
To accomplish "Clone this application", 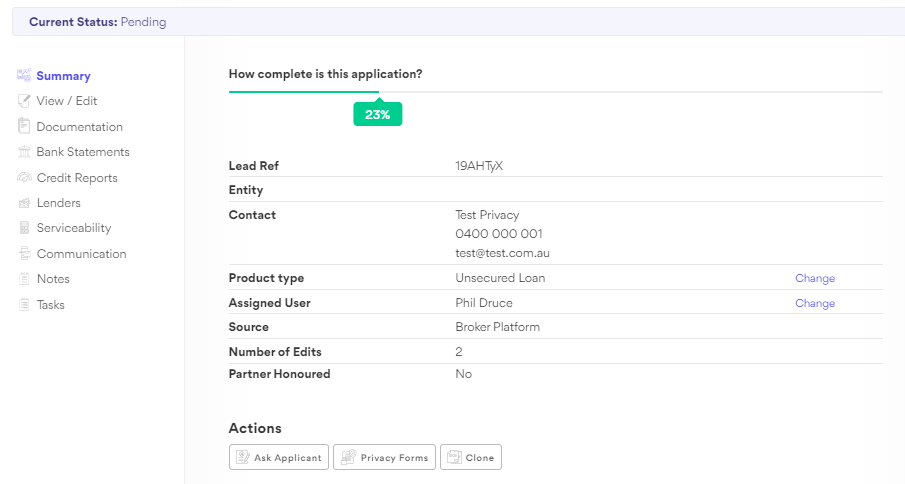I will point(470,457).
